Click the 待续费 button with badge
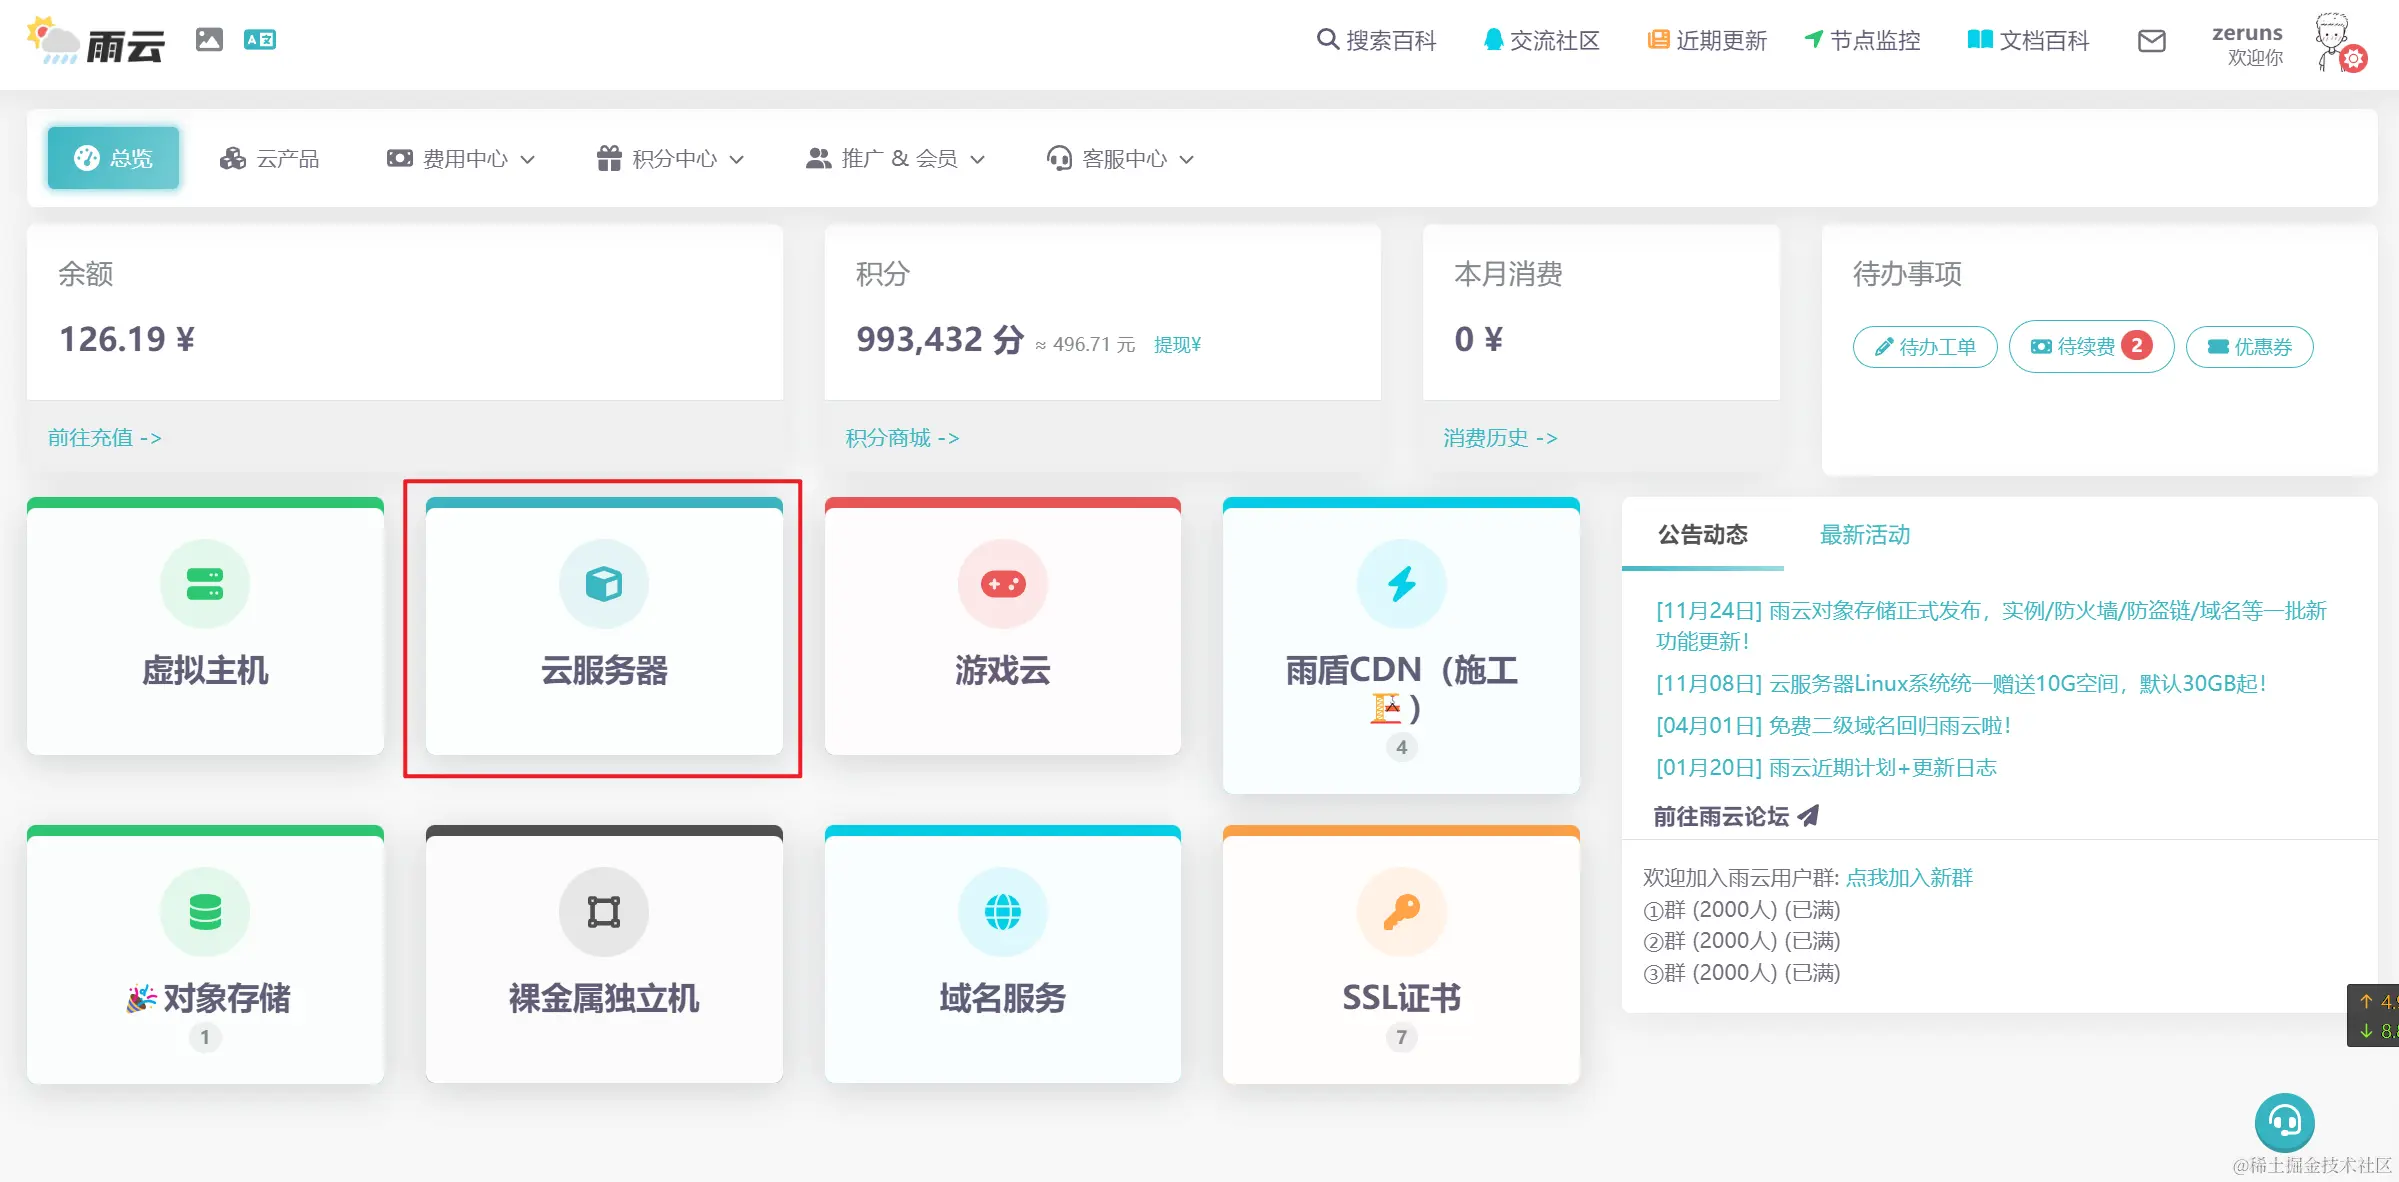2399x1182 pixels. [2090, 347]
